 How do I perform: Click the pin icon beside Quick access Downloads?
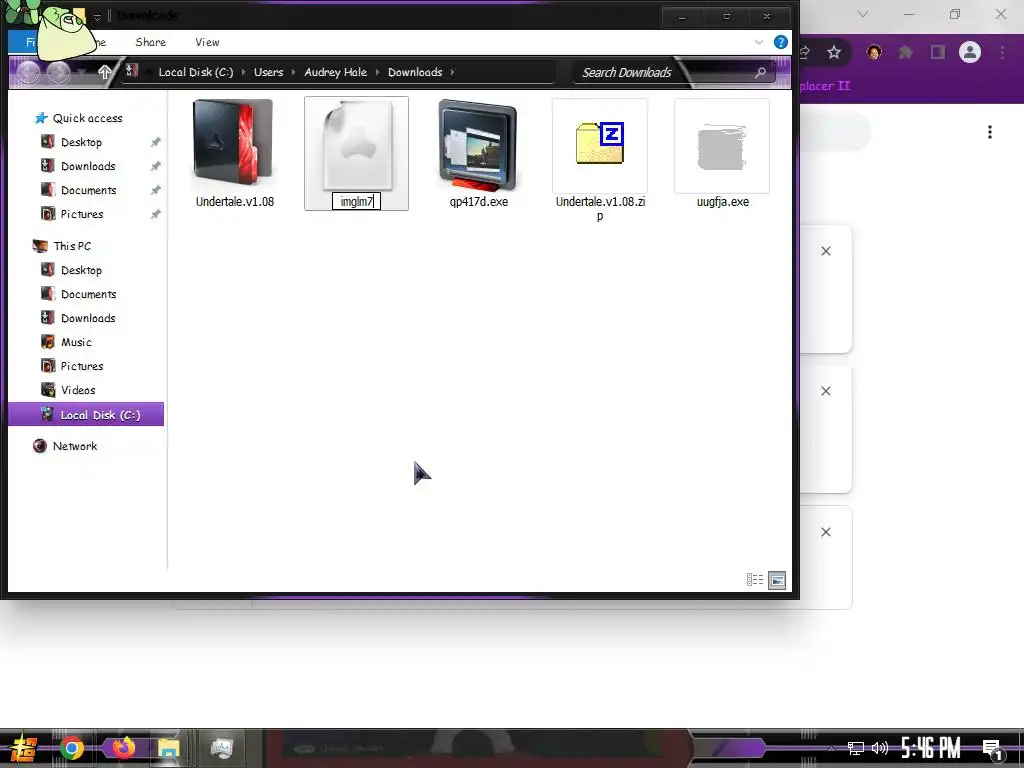[x=155, y=166]
